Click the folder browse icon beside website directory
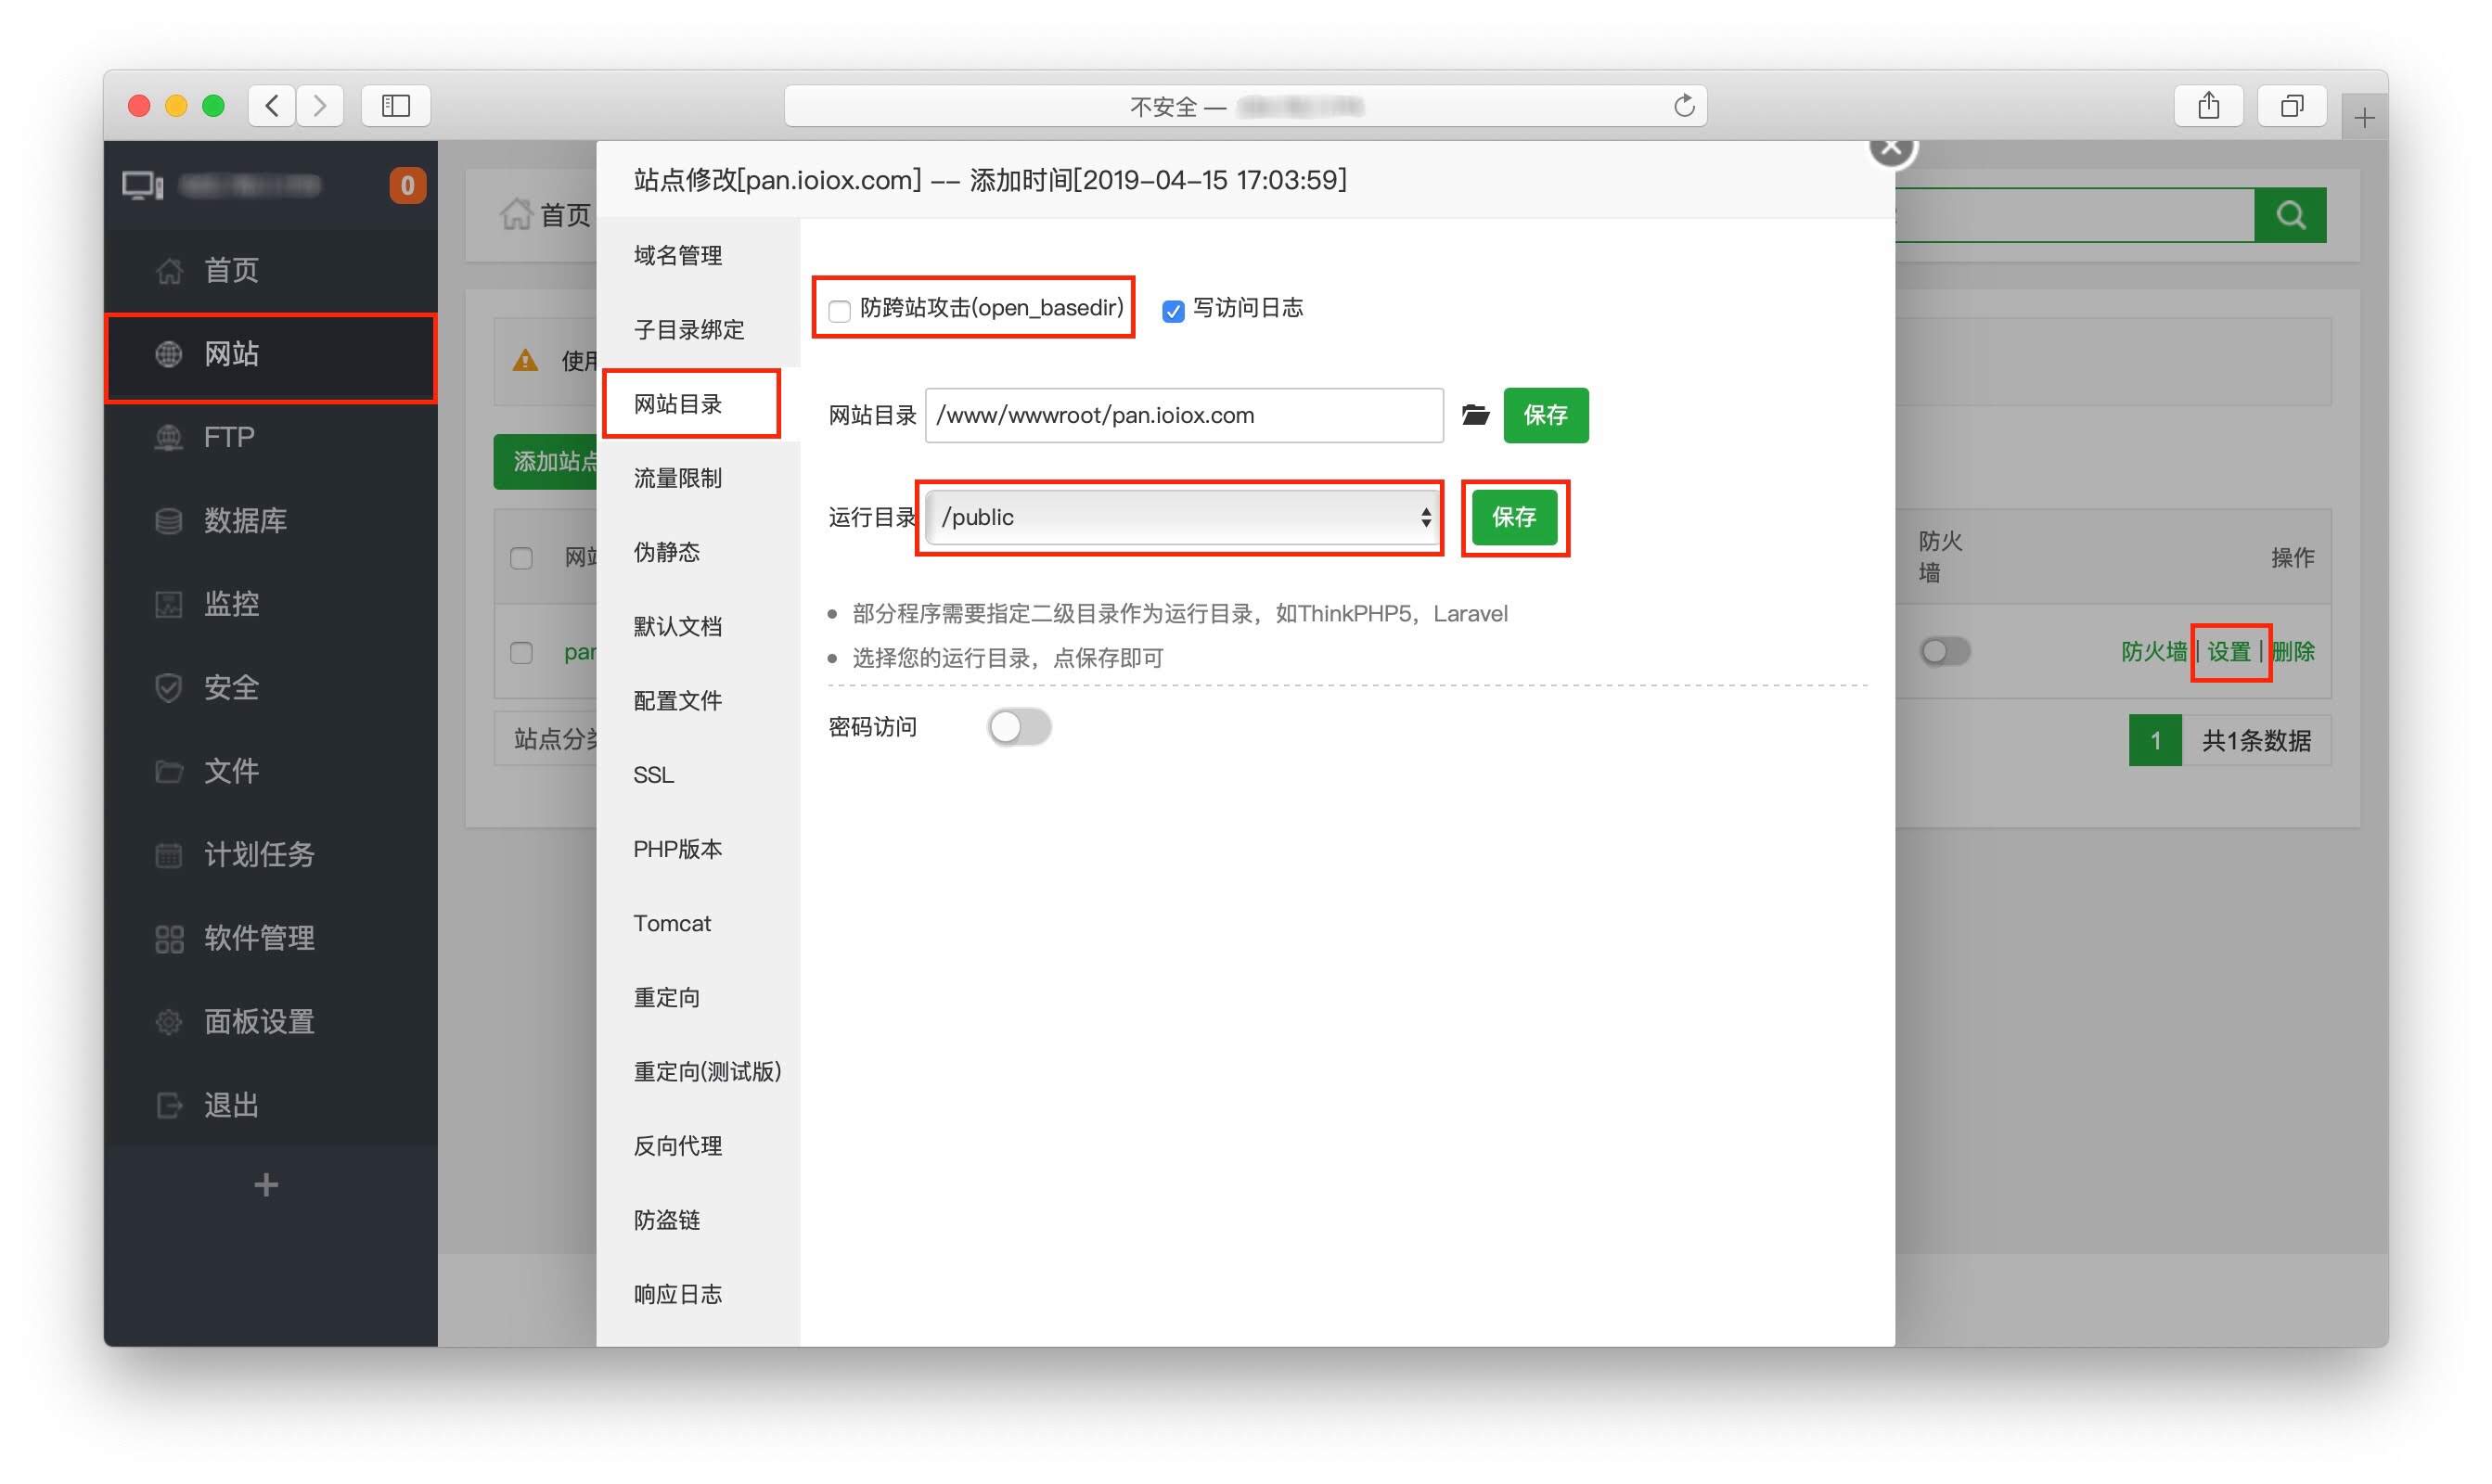2492x1484 pixels. (1475, 415)
